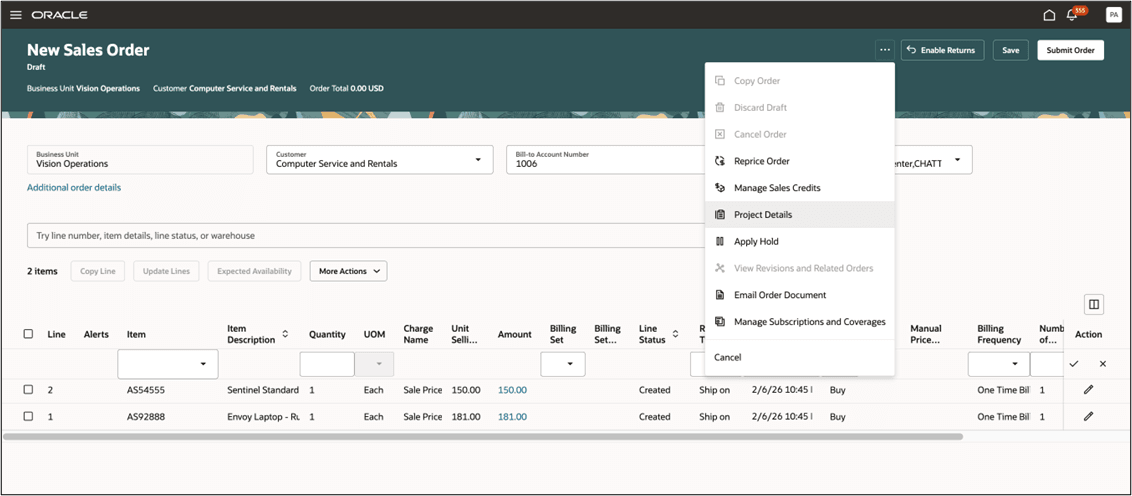Screen dimensions: 1132x496
Task: Select the checkbox for line 1
Action: click(x=28, y=417)
